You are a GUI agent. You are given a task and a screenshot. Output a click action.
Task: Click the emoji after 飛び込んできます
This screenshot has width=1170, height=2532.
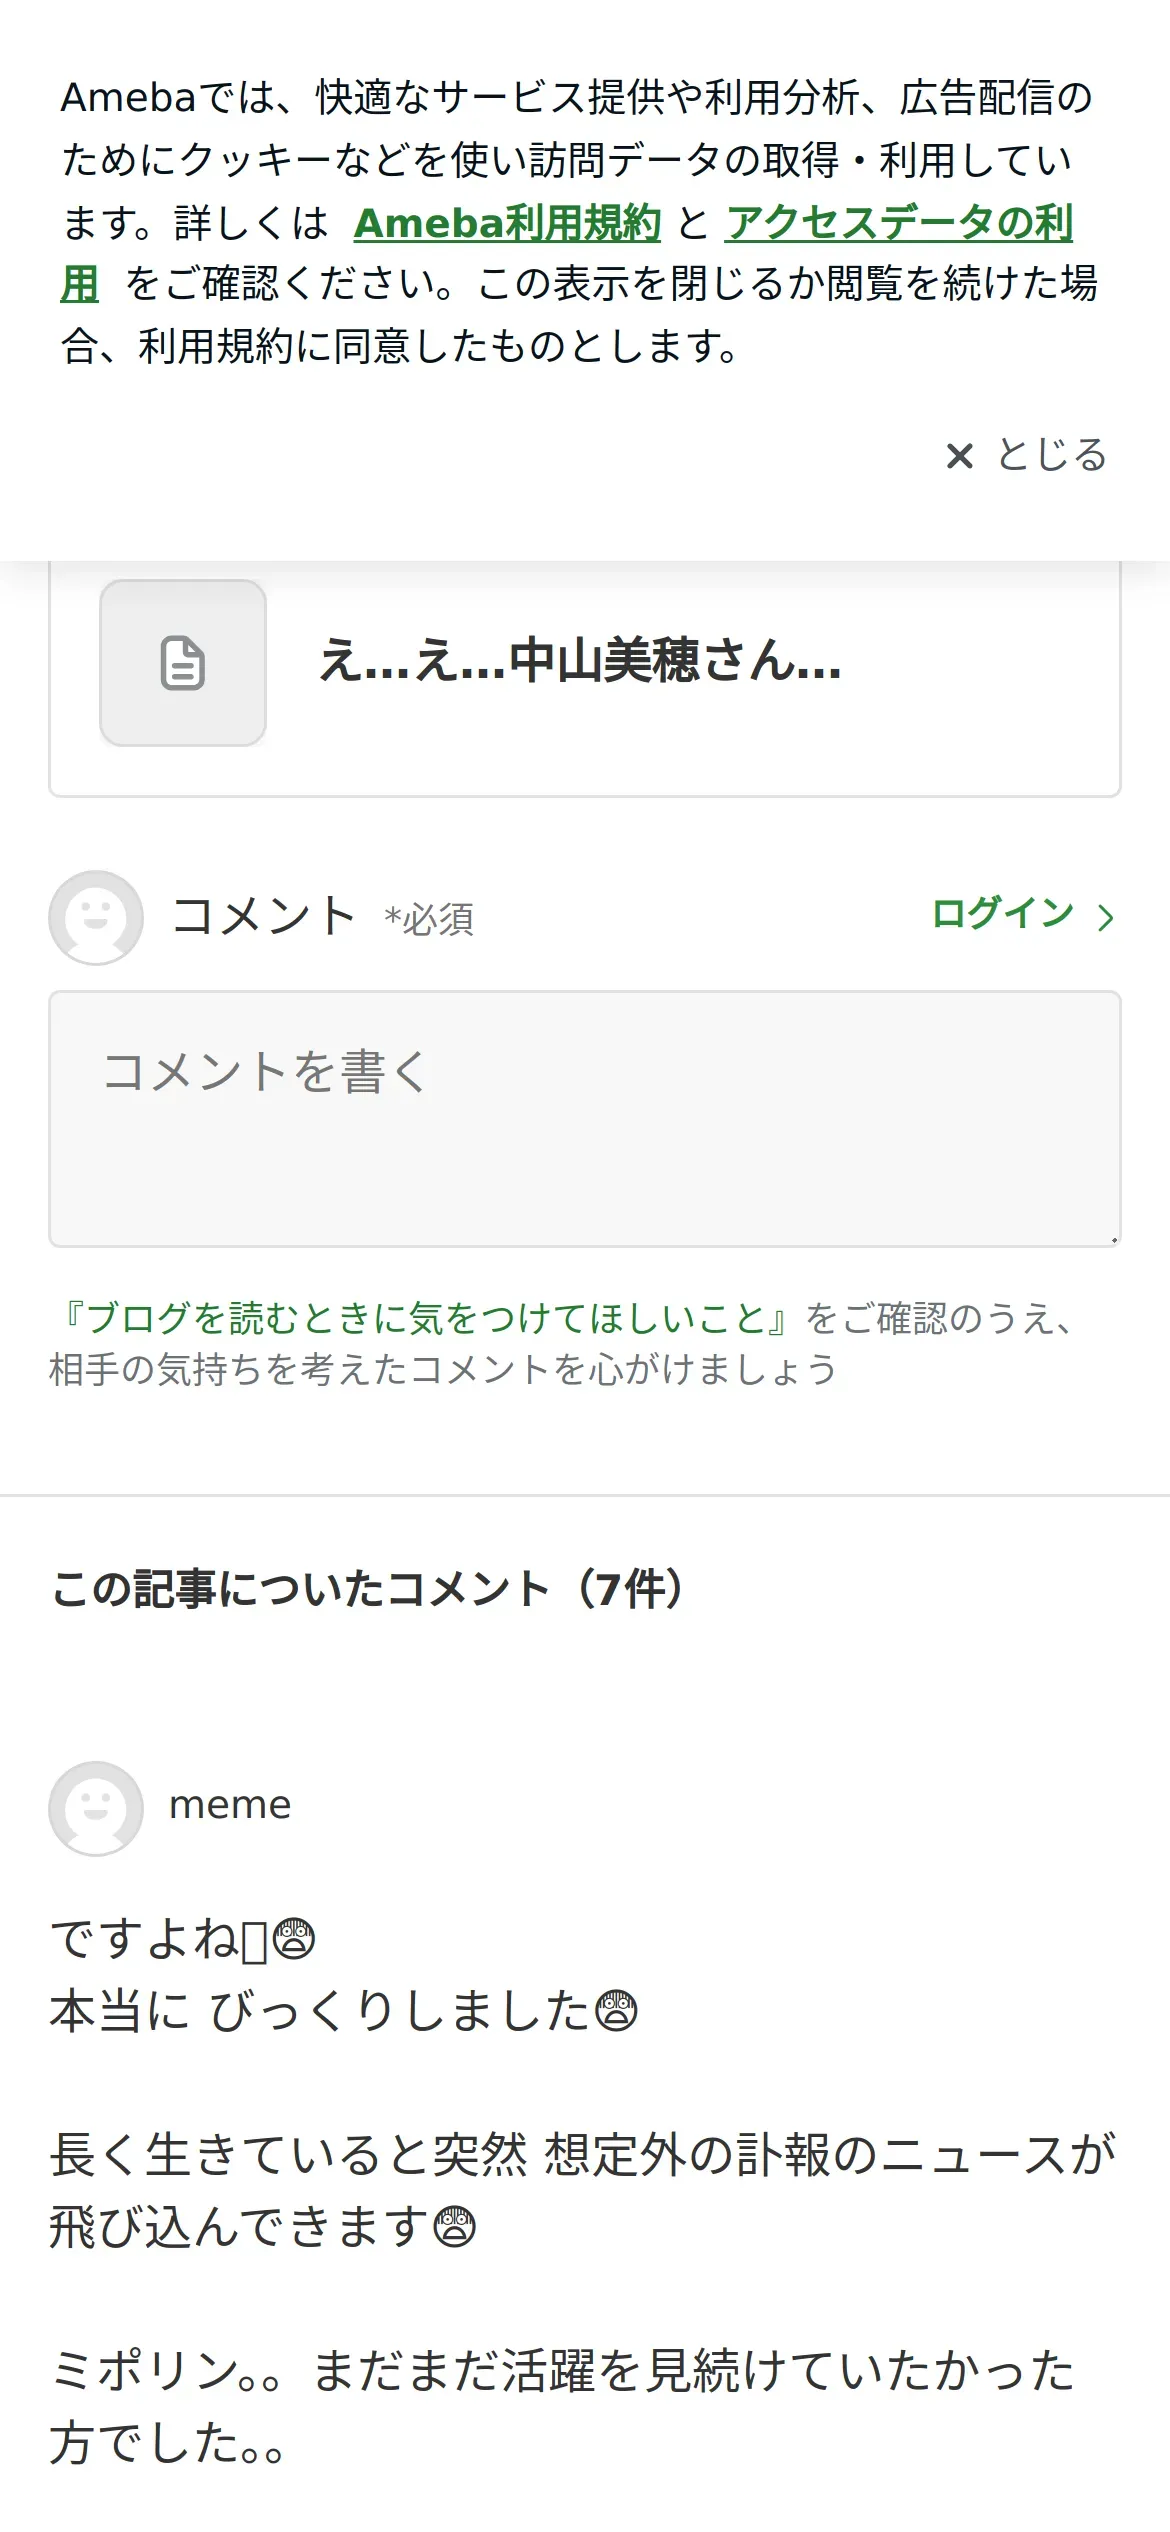click(x=454, y=2227)
